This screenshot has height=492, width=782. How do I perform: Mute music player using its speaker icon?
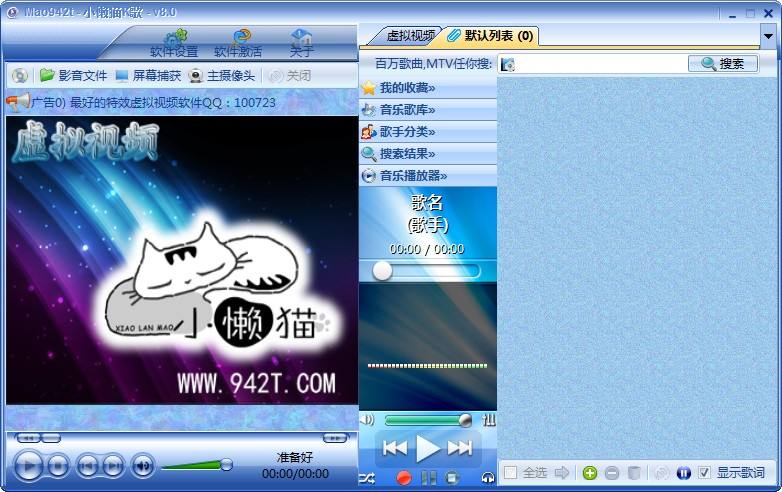pyautogui.click(x=367, y=420)
